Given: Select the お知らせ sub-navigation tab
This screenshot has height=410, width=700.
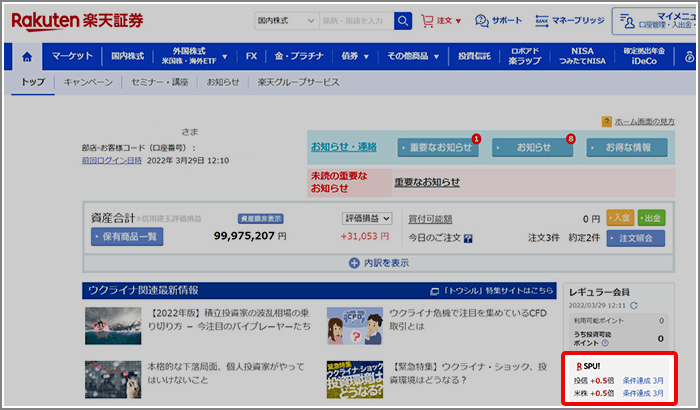Looking at the screenshot, I should 222,82.
